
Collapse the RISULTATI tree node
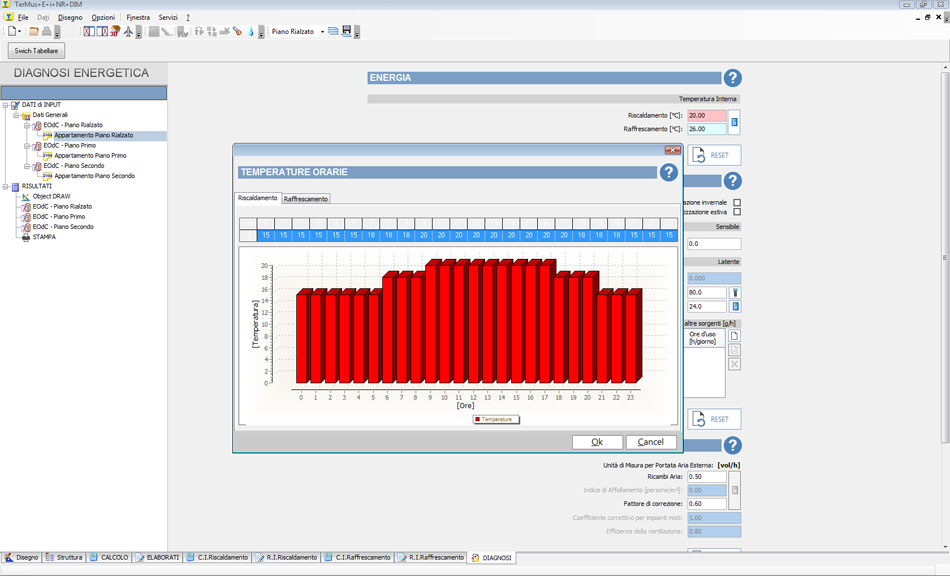pos(5,187)
